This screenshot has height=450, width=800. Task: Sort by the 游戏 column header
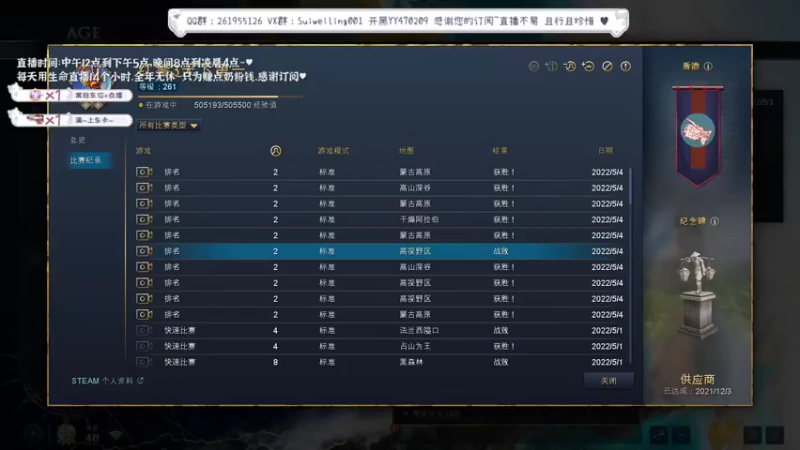point(143,151)
